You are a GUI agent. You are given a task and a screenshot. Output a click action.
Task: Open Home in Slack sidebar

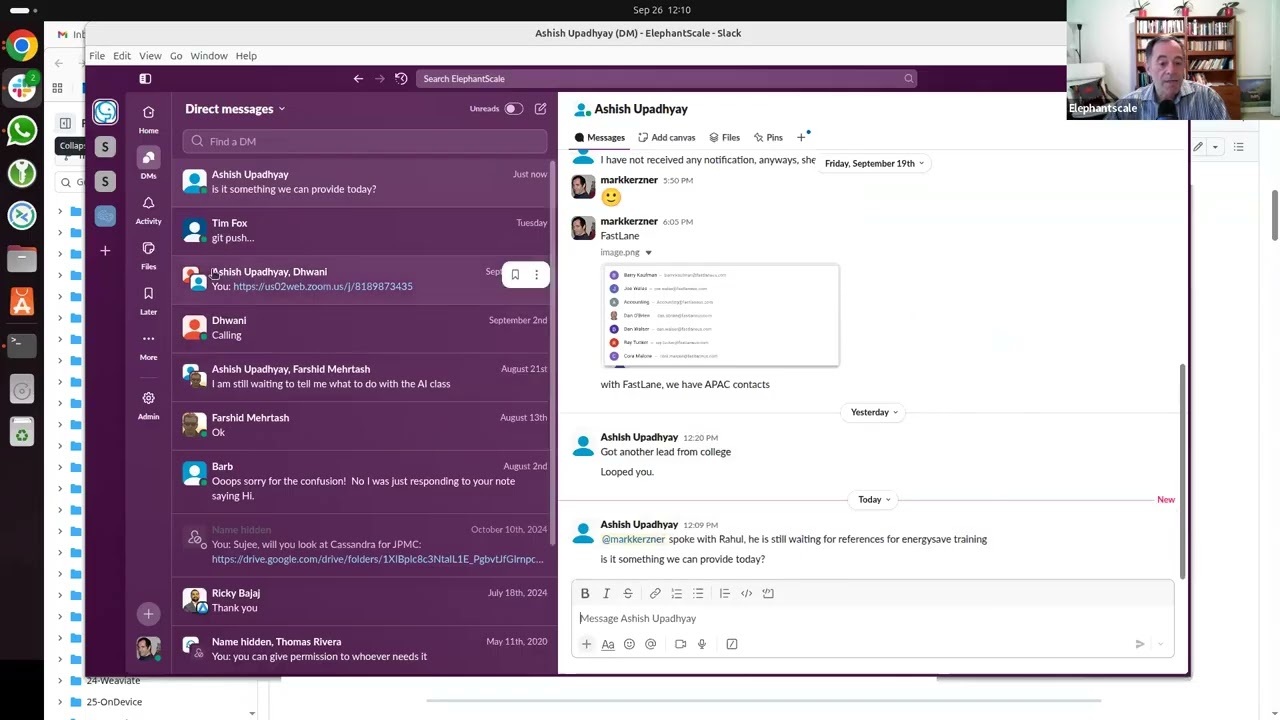148,117
